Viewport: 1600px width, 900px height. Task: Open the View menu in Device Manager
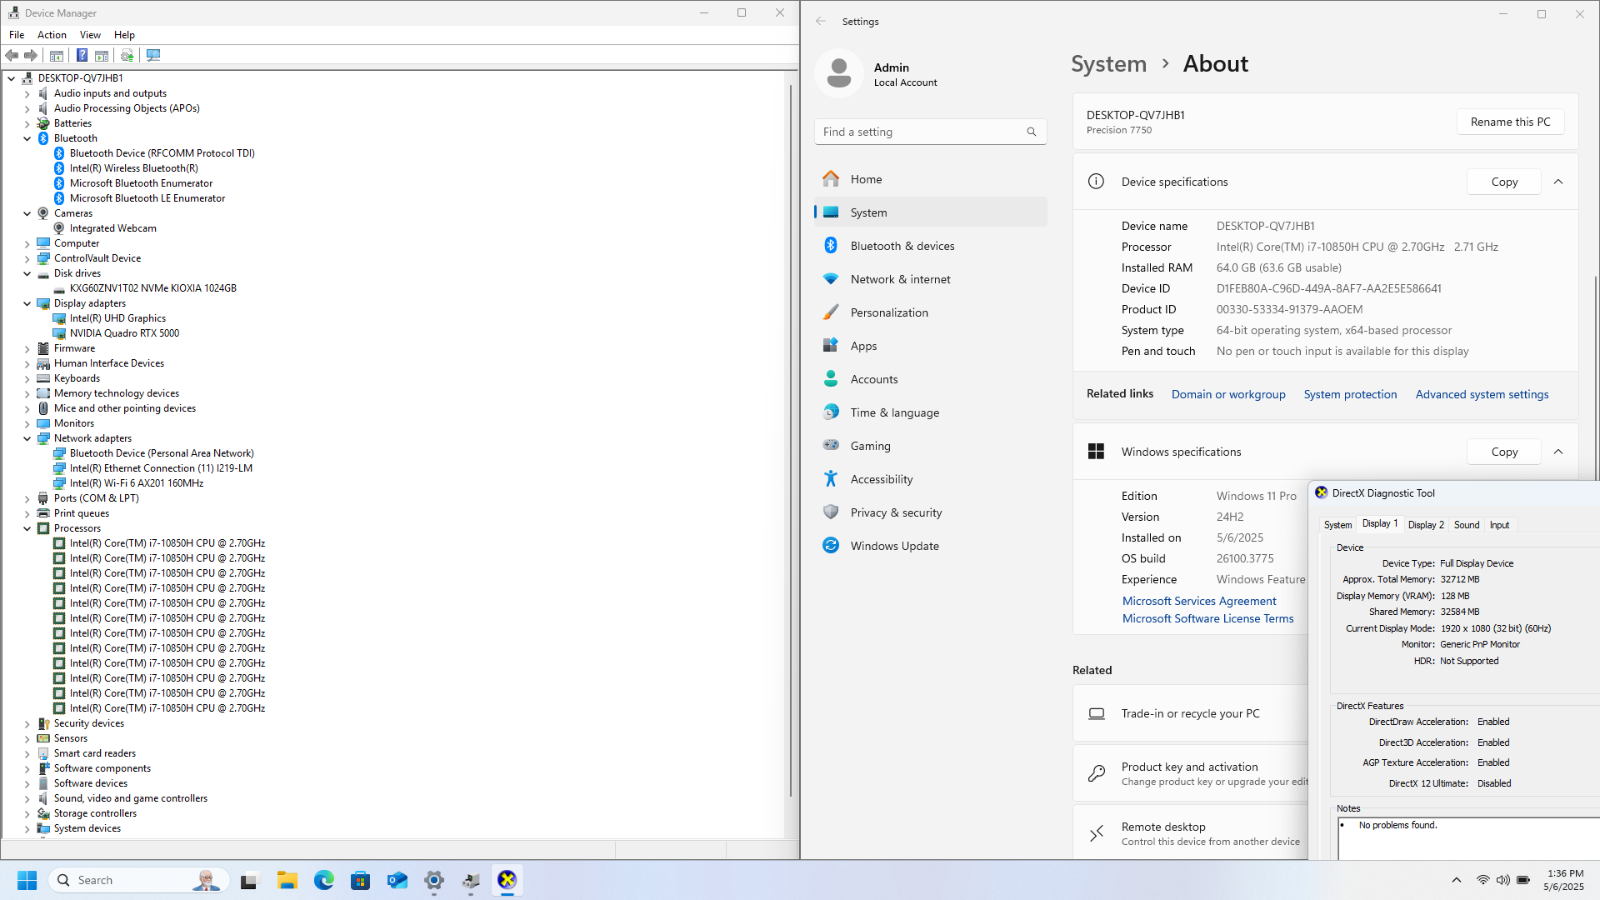click(90, 34)
